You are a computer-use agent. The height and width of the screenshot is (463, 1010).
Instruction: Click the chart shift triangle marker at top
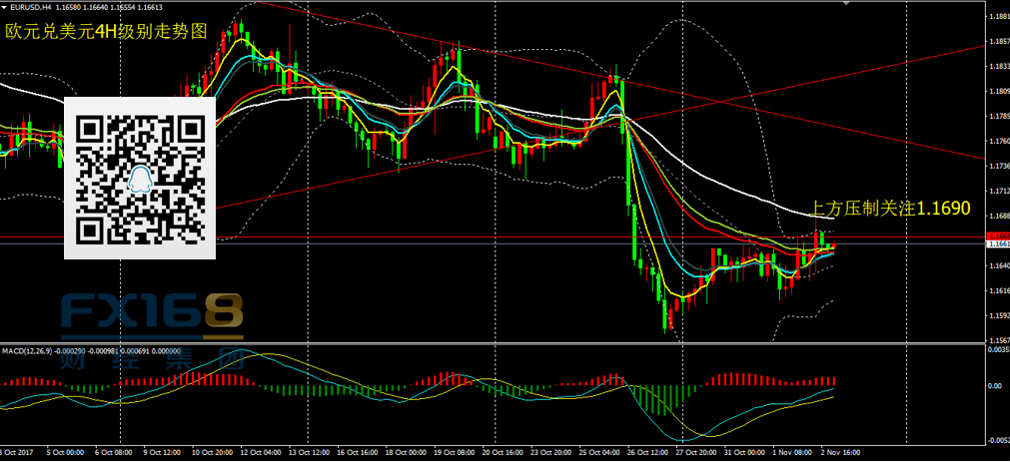[848, 5]
